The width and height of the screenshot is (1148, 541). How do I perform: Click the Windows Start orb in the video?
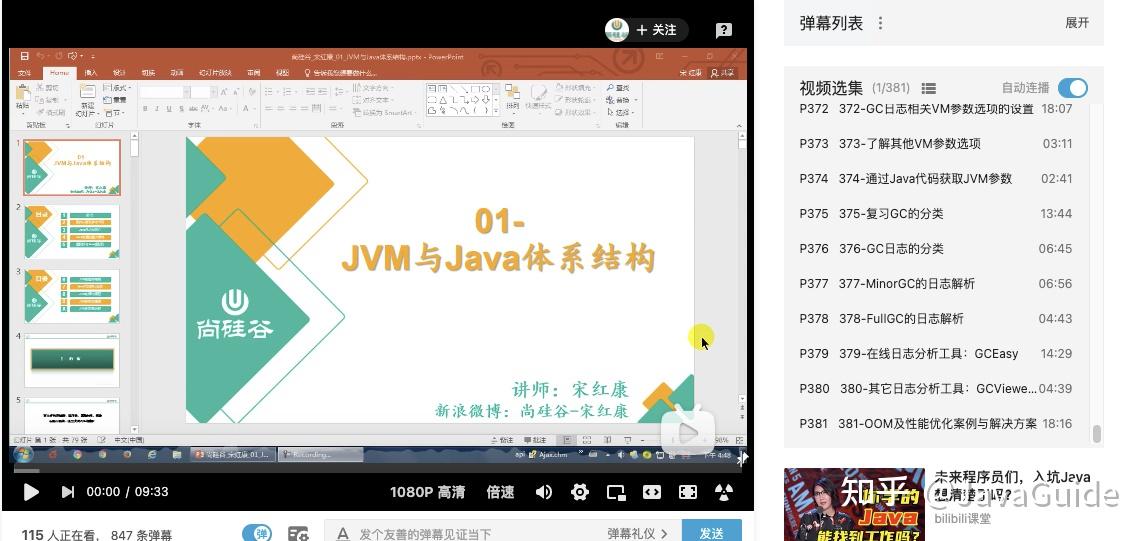click(23, 455)
